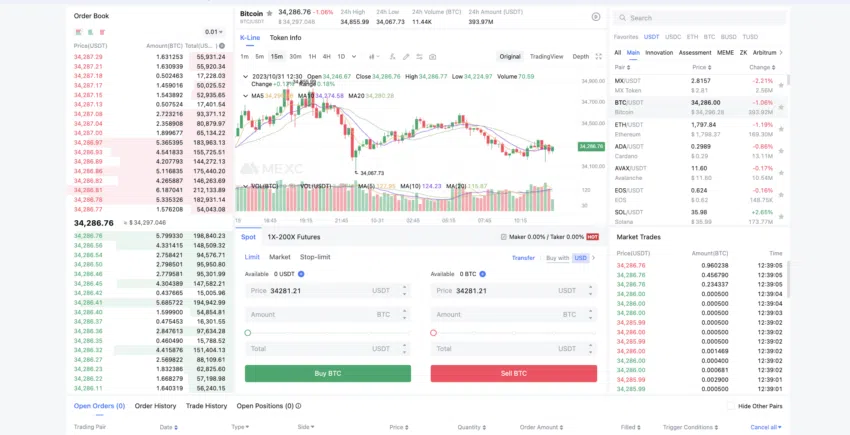Click the order book total column settings icon
Image resolution: width=850 pixels, height=435 pixels.
[222, 46]
